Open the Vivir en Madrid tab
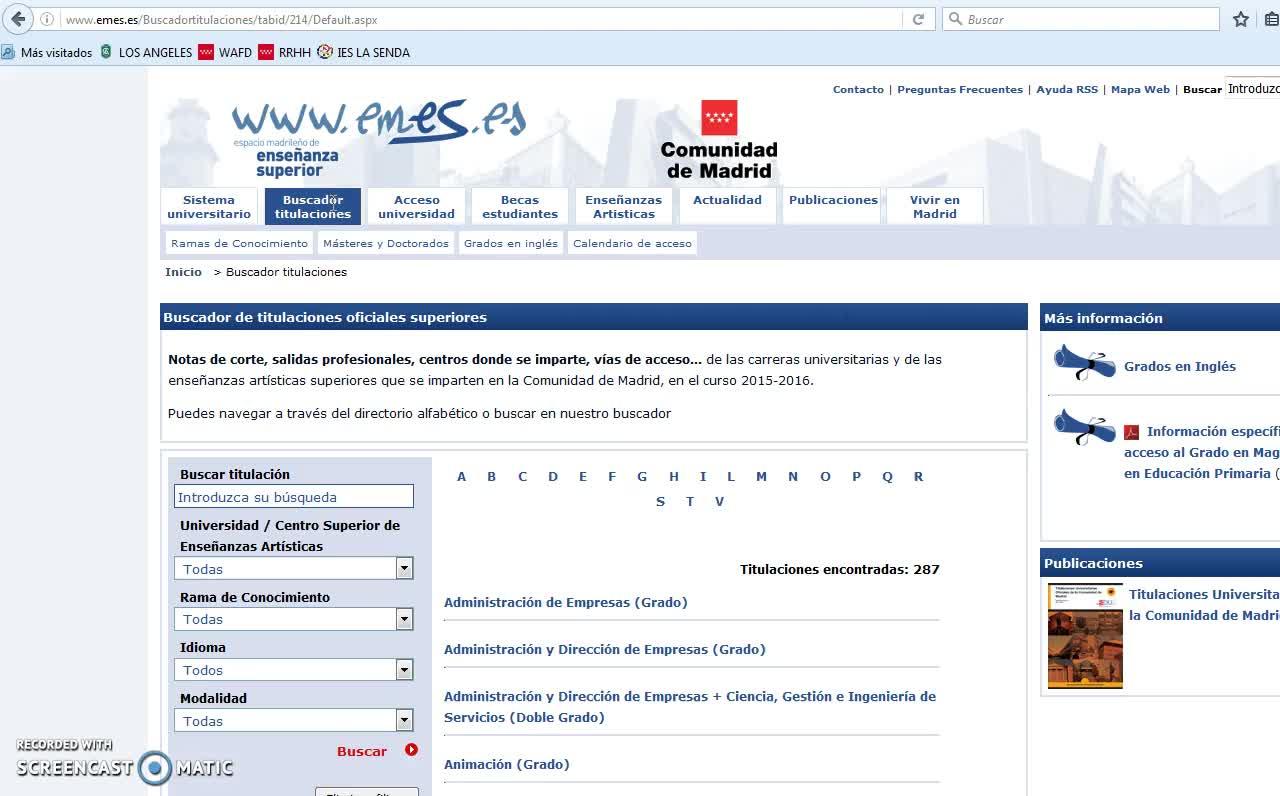This screenshot has height=796, width=1280. point(935,206)
